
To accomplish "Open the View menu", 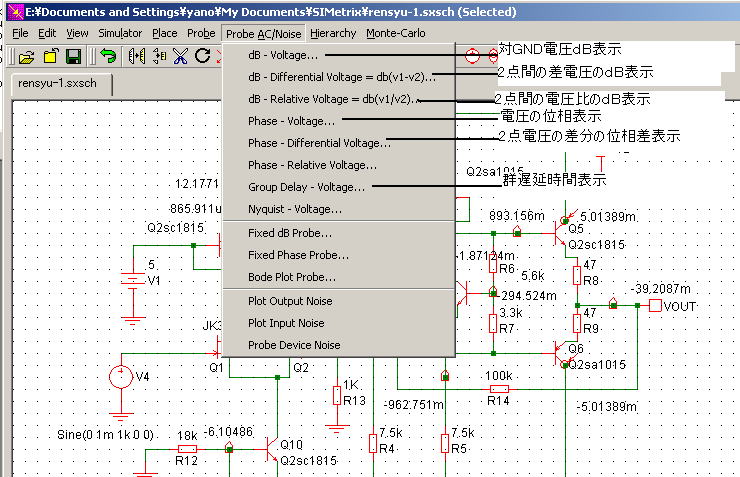I will 77,33.
